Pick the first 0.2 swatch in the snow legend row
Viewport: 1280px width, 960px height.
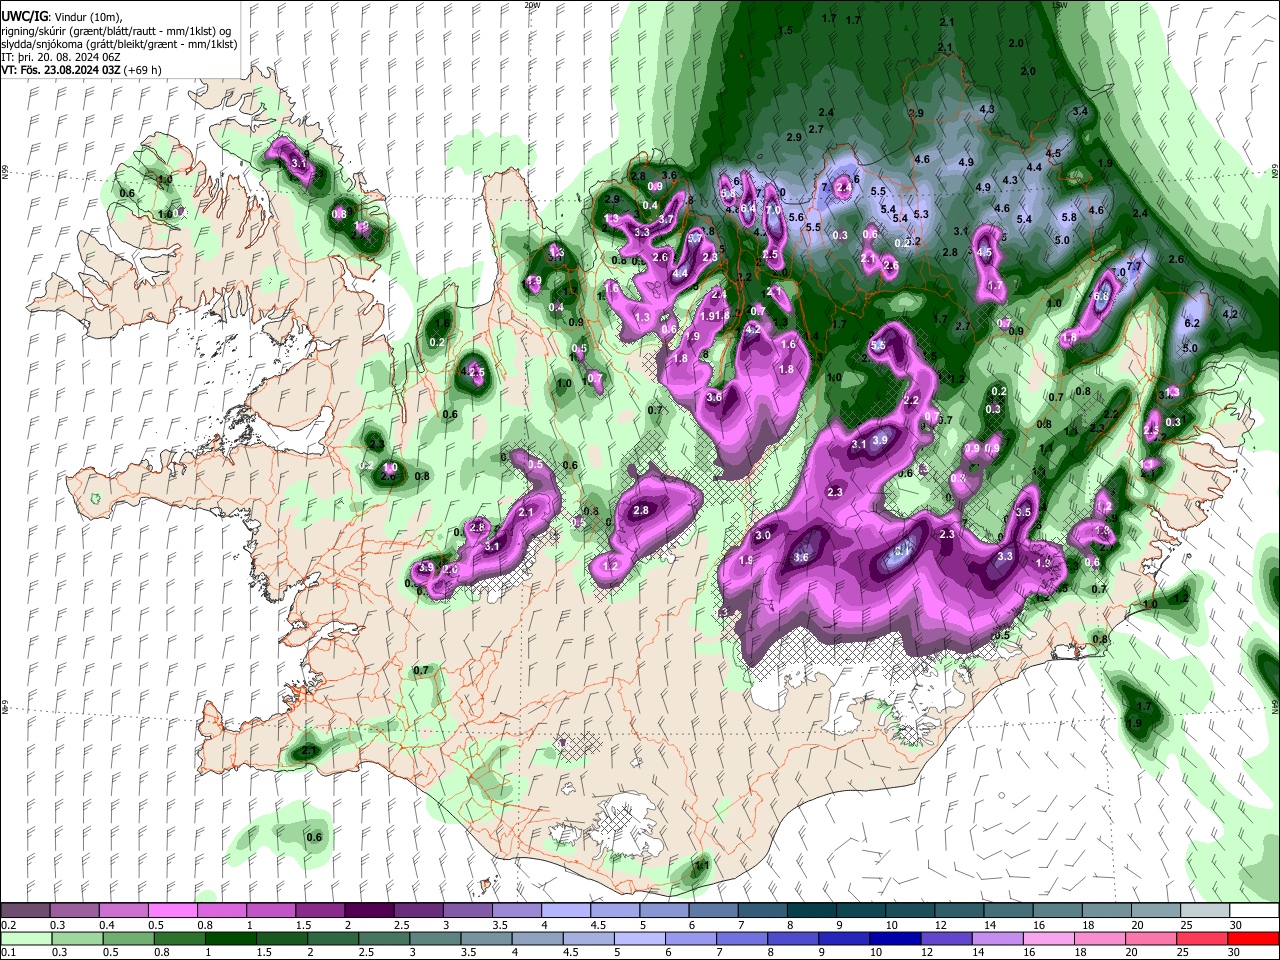(24, 911)
